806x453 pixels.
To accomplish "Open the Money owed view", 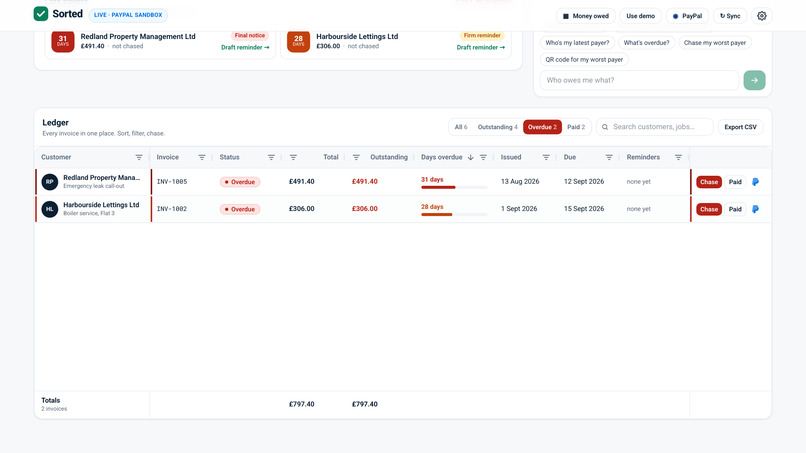I will (586, 16).
